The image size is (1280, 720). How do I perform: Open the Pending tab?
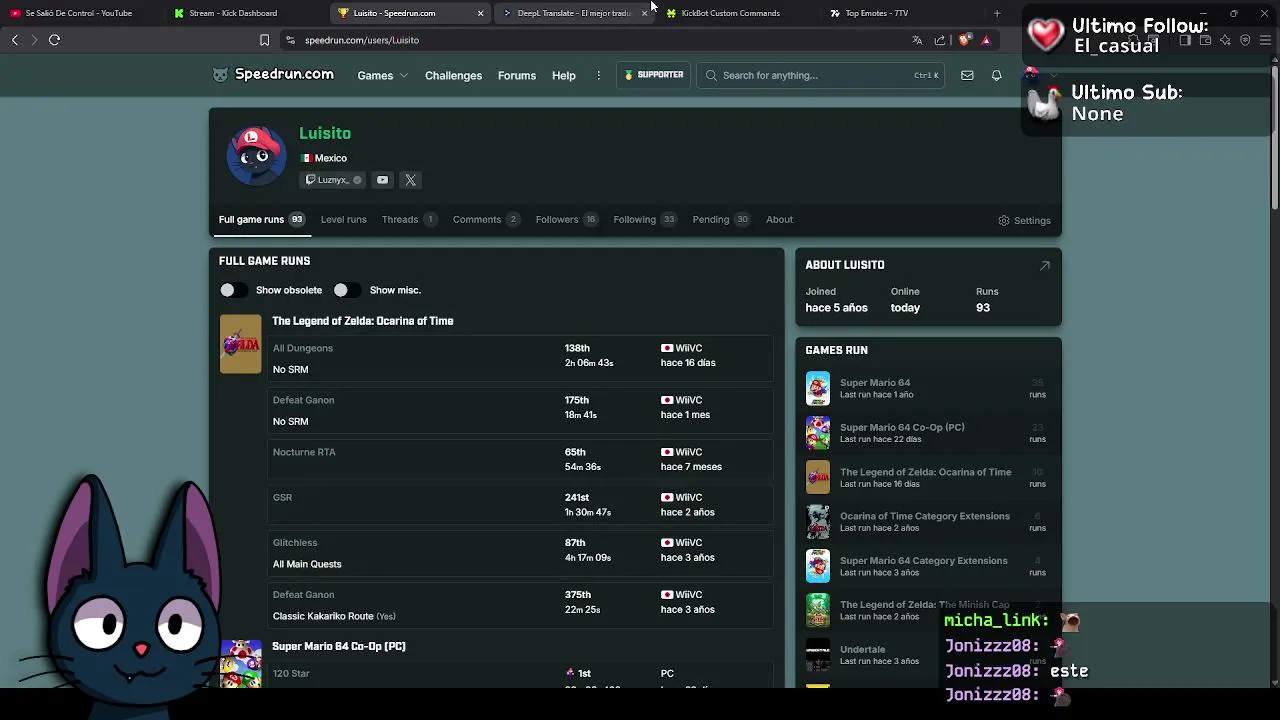click(721, 220)
